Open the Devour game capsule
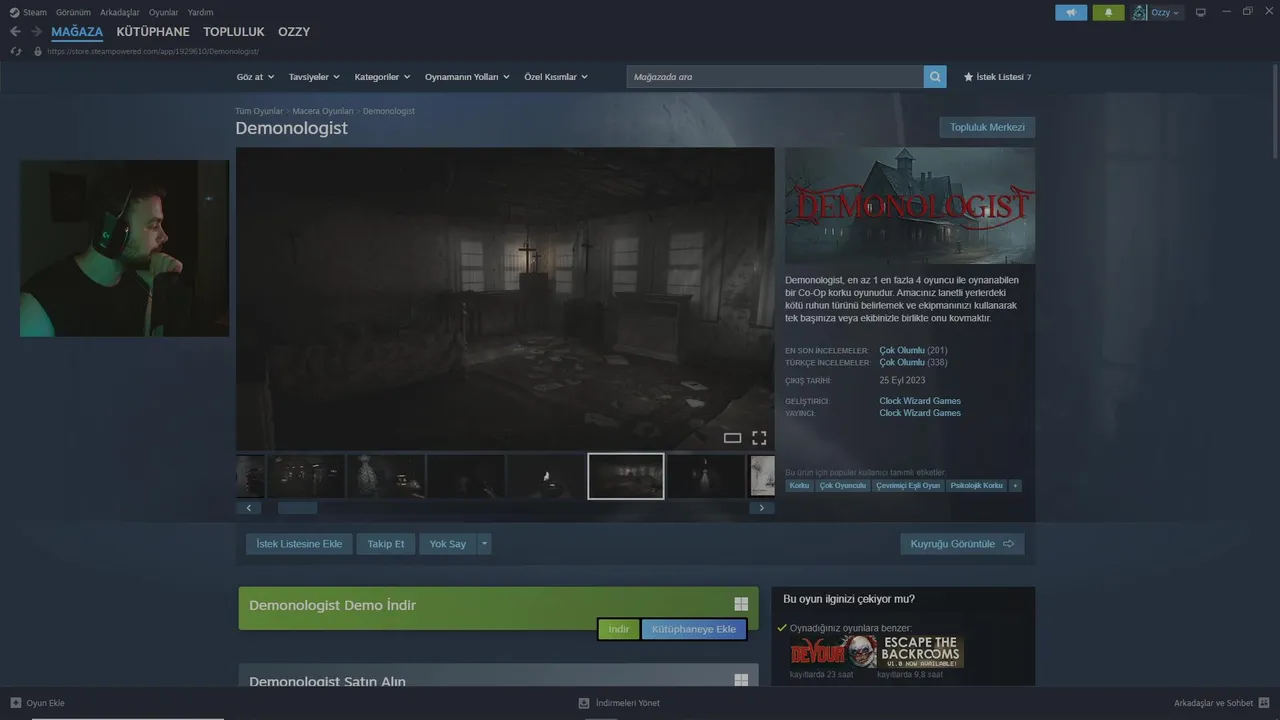 pos(832,652)
